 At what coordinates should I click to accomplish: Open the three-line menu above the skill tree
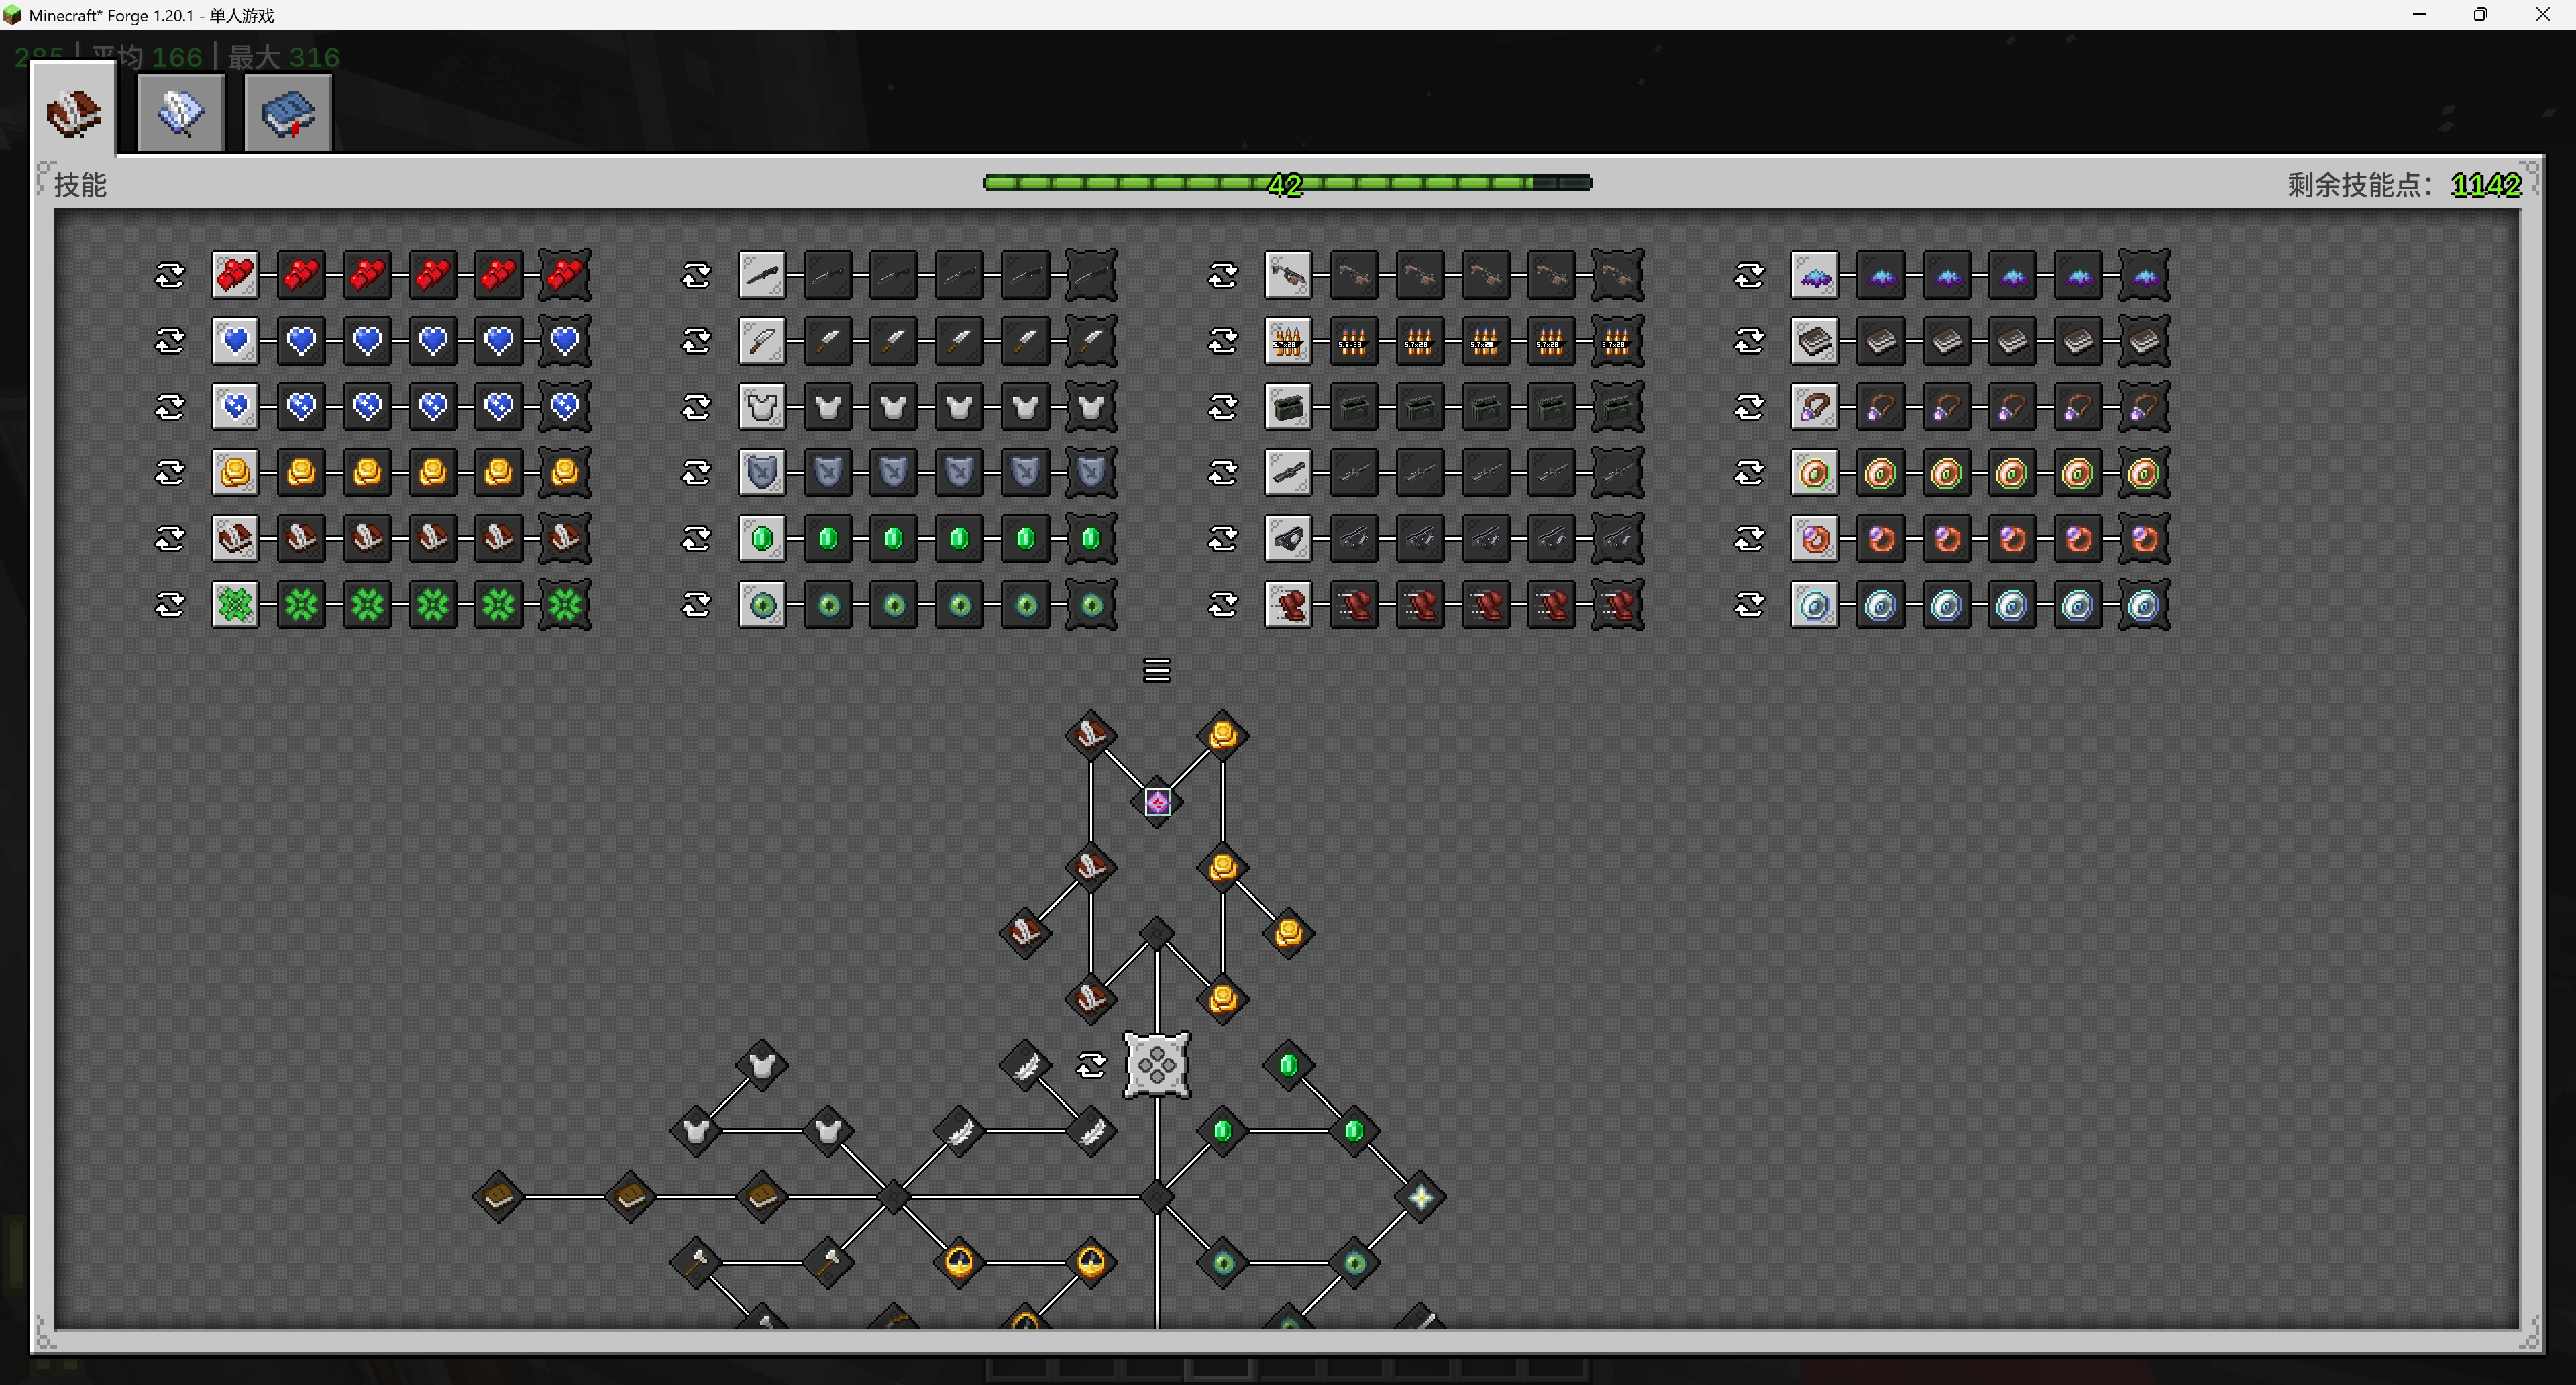click(1157, 670)
